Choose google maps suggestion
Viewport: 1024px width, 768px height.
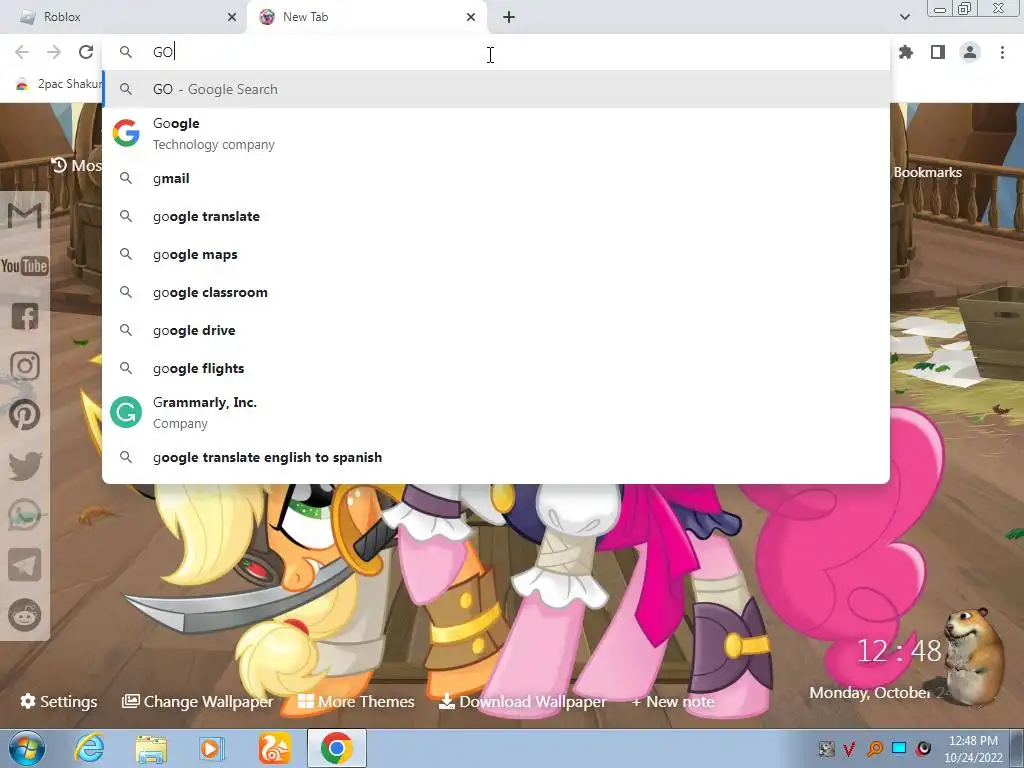pos(496,254)
